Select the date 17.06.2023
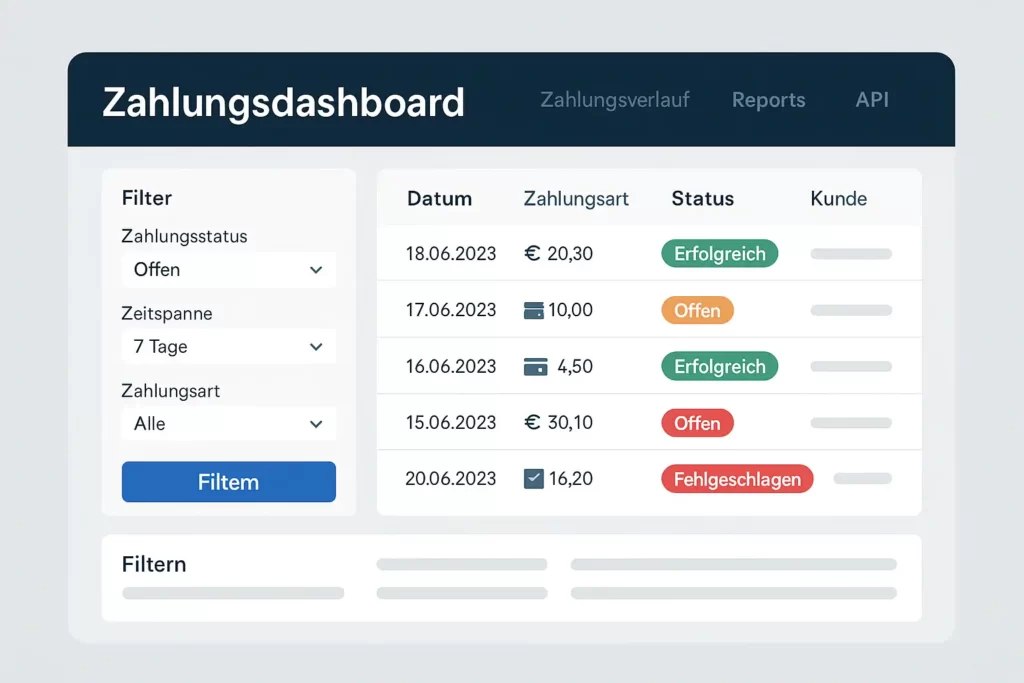This screenshot has height=683, width=1024. 451,310
